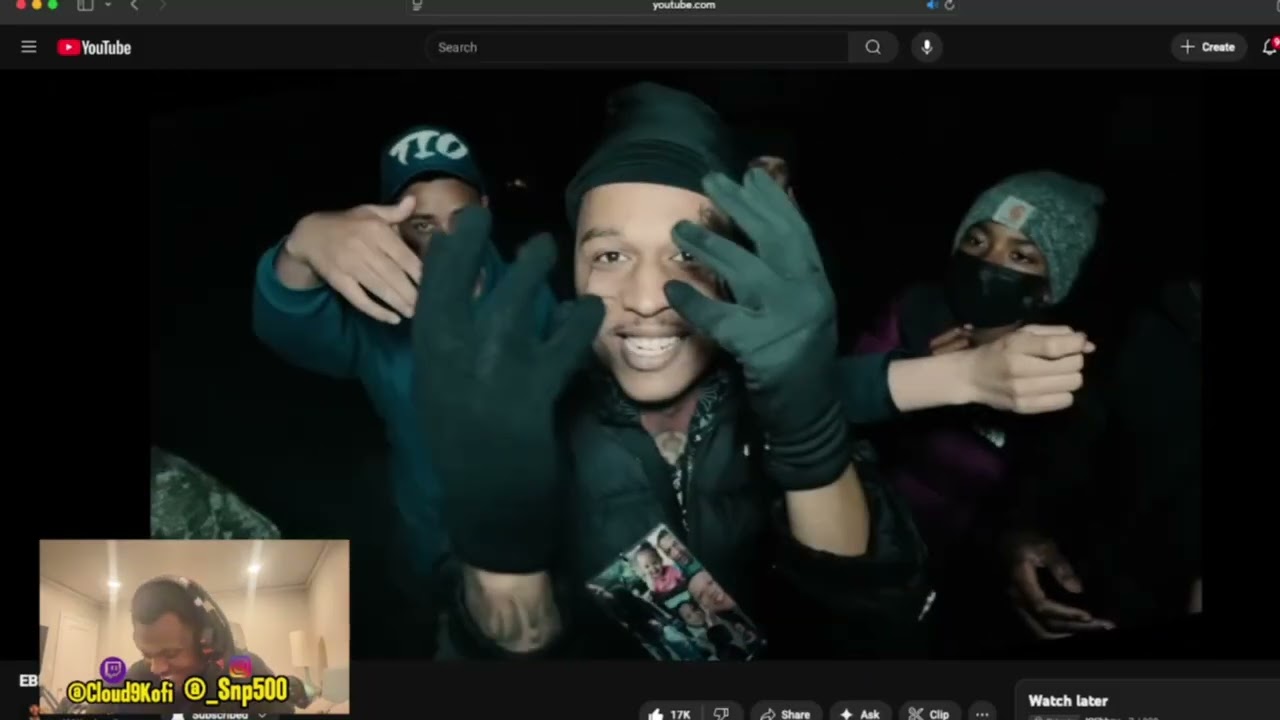Toggle Safari sidebar button

click(x=85, y=5)
